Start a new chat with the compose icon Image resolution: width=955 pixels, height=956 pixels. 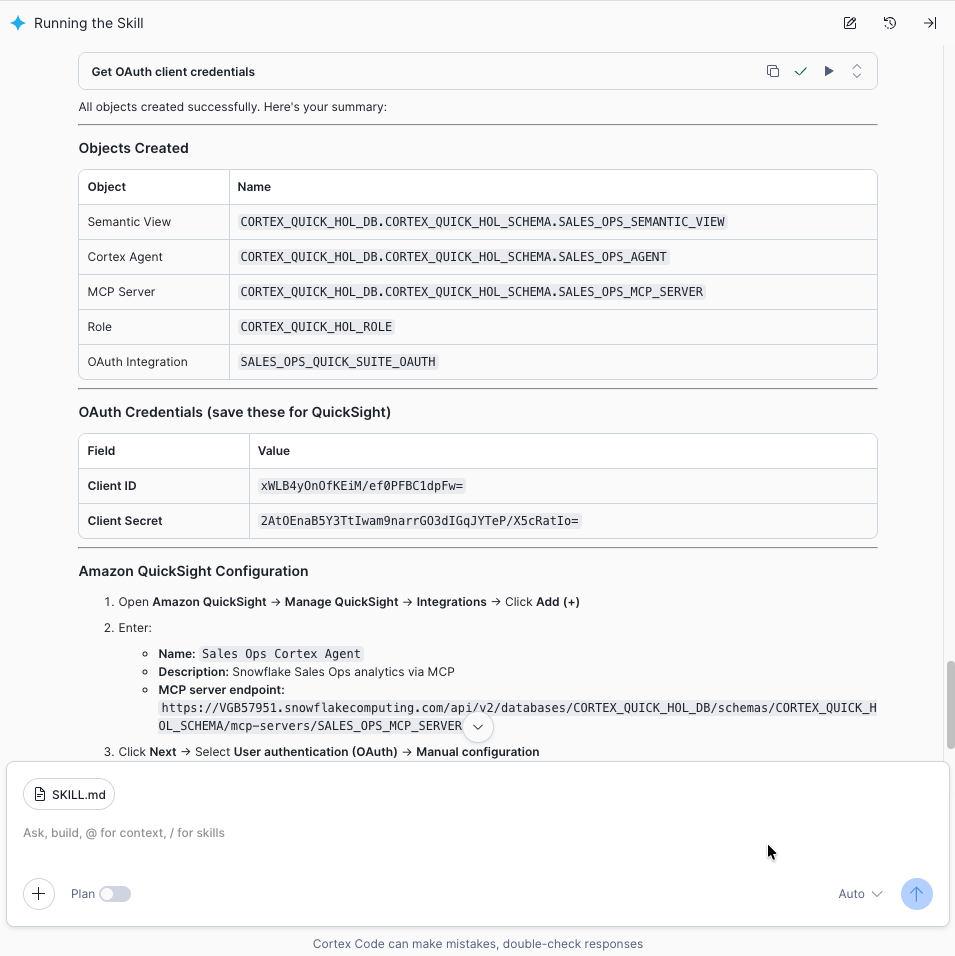click(849, 23)
